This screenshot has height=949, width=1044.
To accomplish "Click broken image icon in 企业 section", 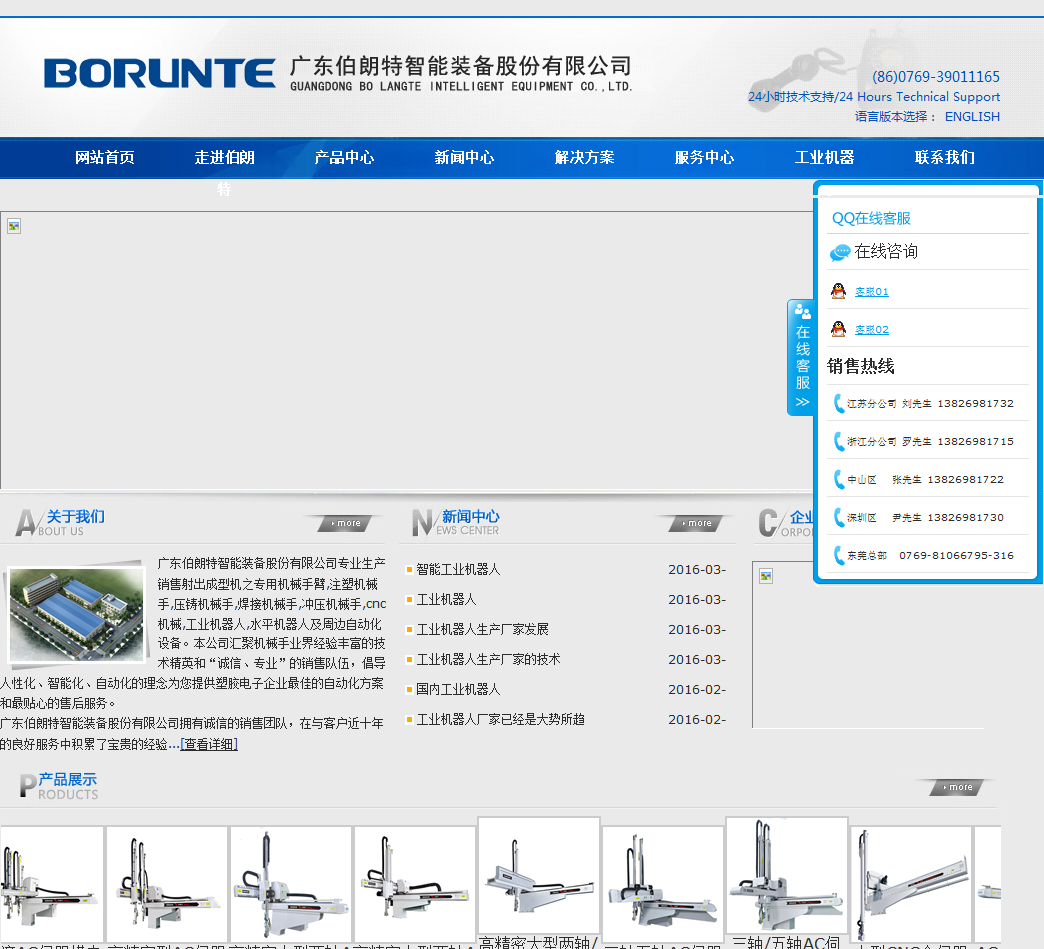I will pos(766,576).
